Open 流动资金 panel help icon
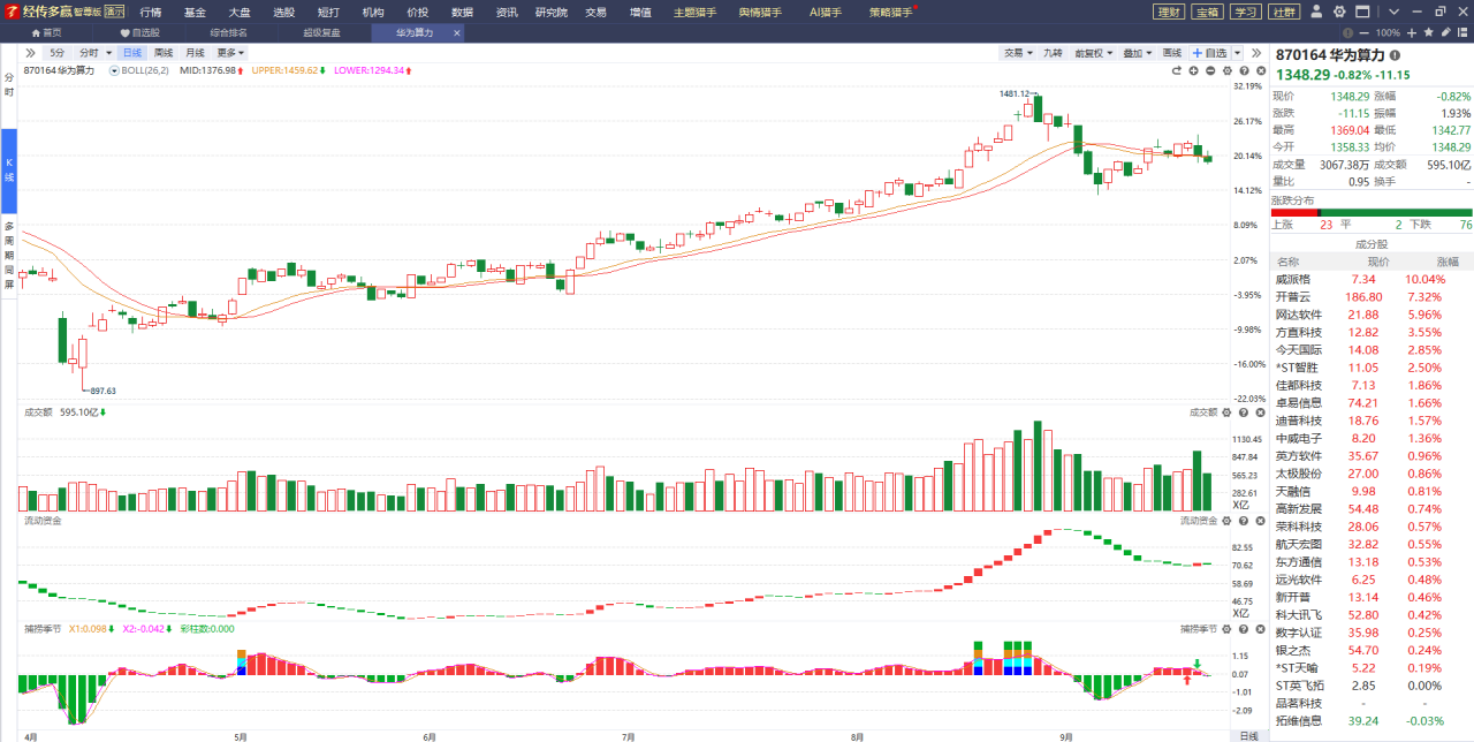 (x=1244, y=520)
